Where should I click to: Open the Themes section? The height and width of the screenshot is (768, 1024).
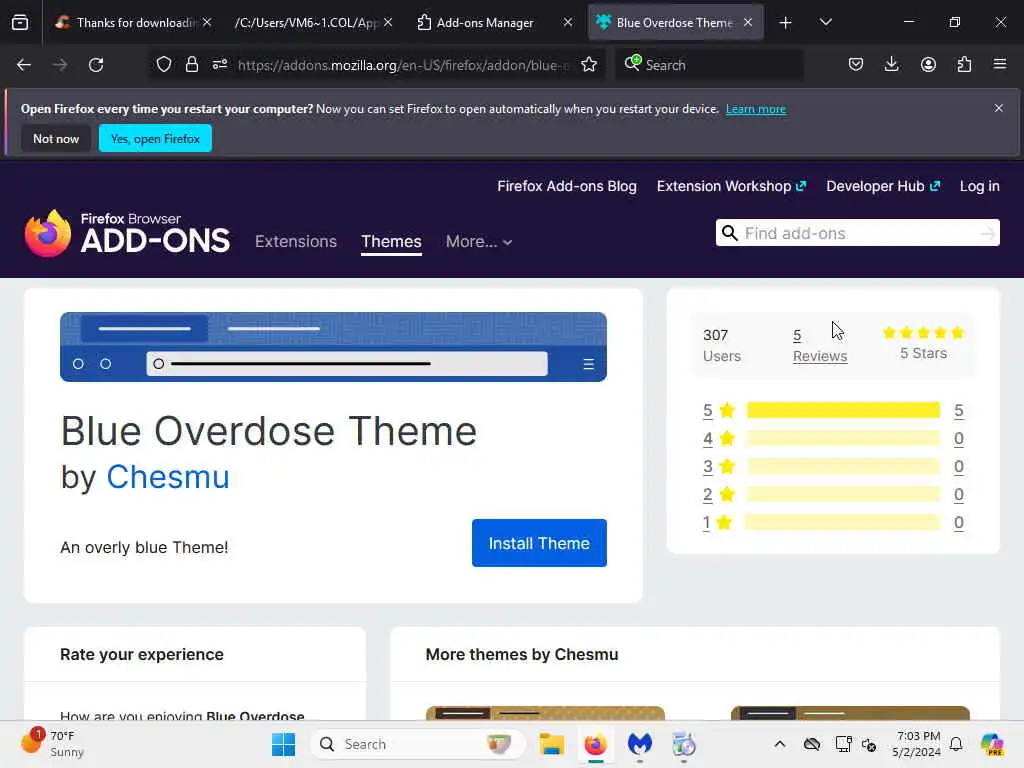[391, 242]
